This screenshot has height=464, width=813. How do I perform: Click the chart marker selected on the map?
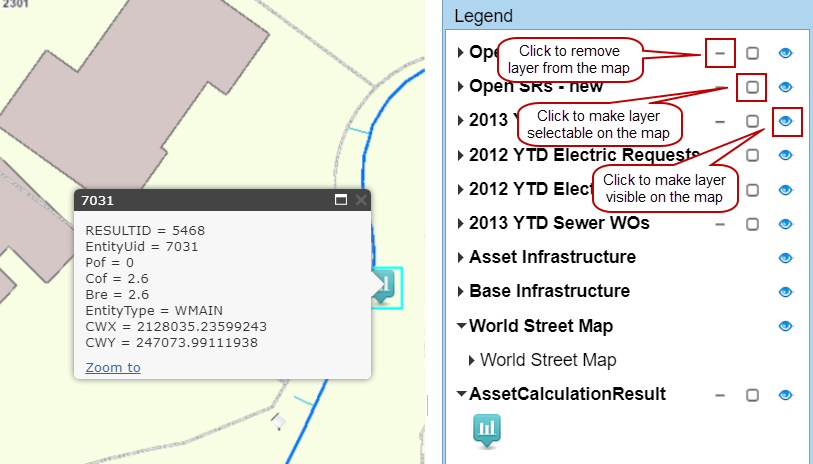[x=386, y=287]
